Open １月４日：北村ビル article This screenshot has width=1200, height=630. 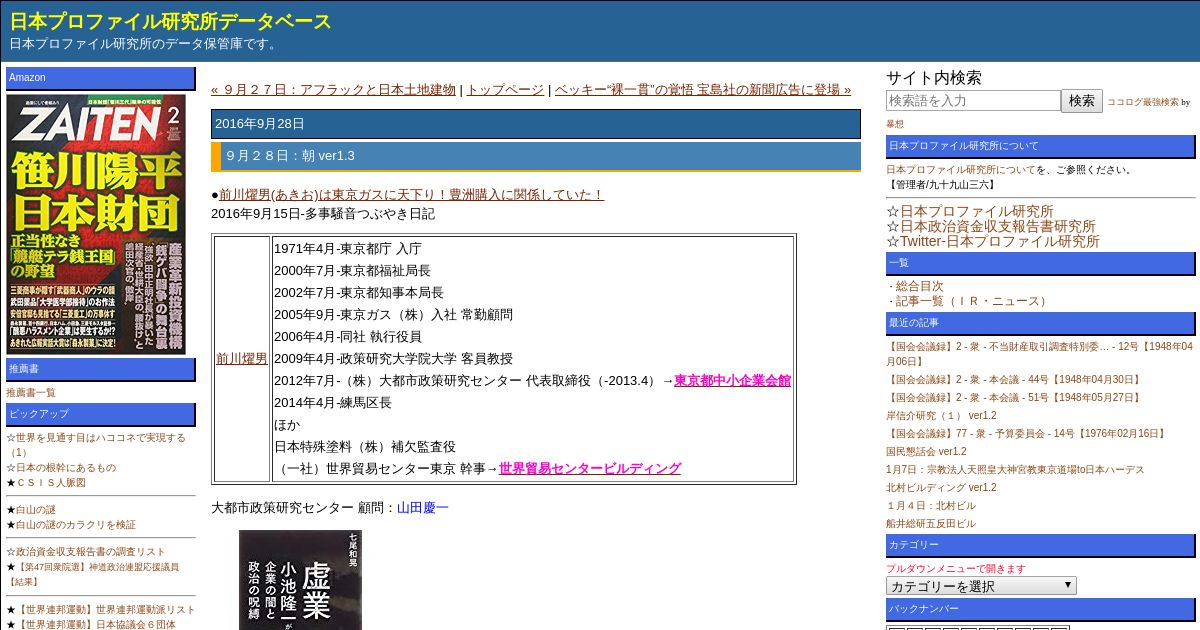(931, 506)
